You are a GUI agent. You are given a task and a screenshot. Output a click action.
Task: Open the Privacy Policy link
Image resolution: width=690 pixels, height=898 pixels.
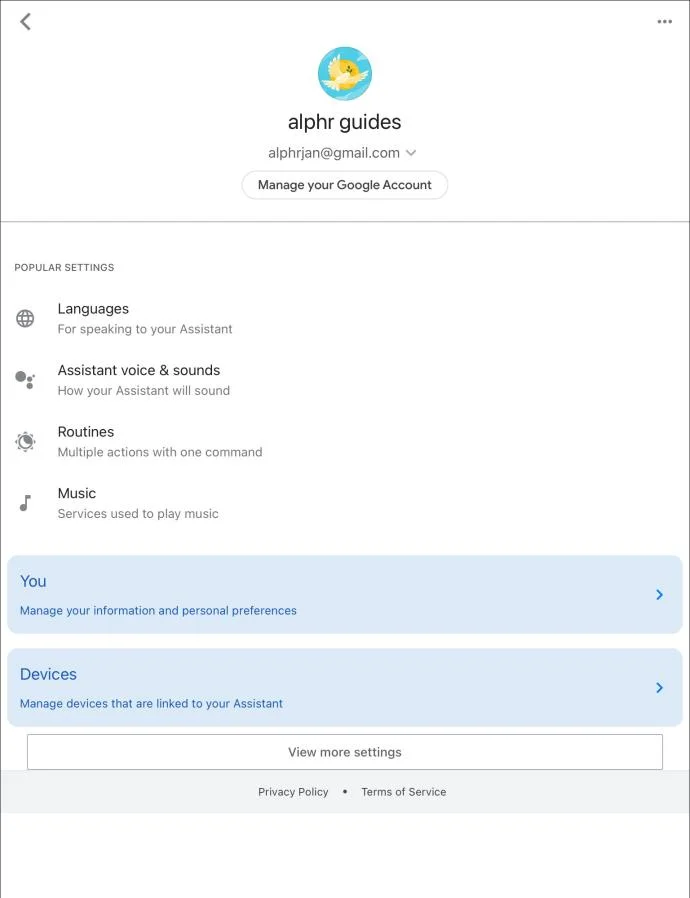point(293,791)
